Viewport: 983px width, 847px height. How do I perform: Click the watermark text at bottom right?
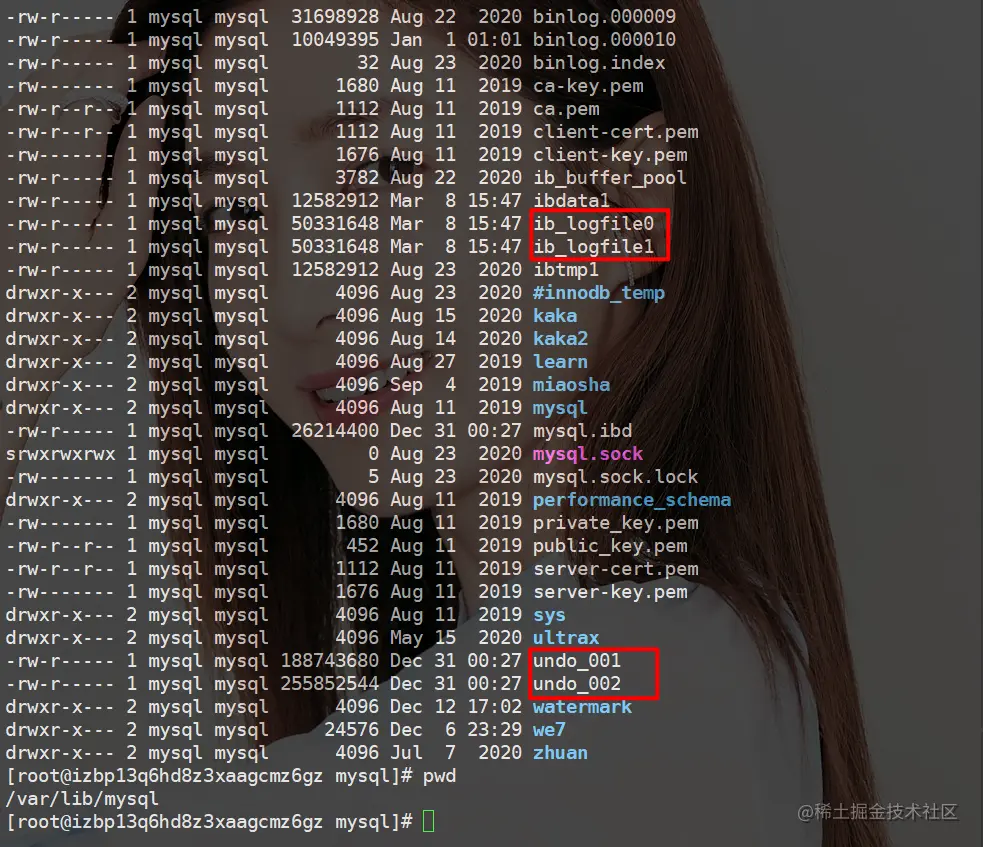pos(877,812)
